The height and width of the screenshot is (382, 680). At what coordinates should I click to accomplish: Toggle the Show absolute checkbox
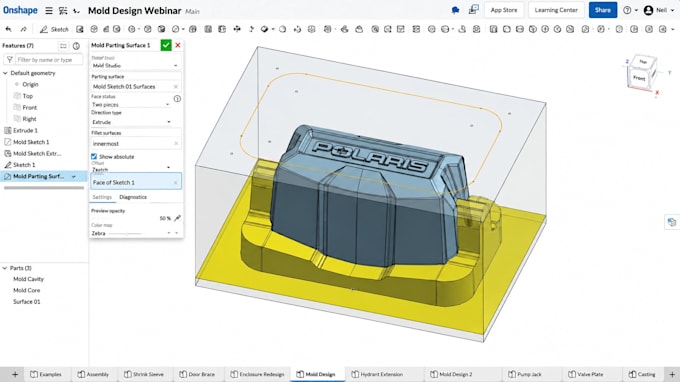tap(94, 157)
